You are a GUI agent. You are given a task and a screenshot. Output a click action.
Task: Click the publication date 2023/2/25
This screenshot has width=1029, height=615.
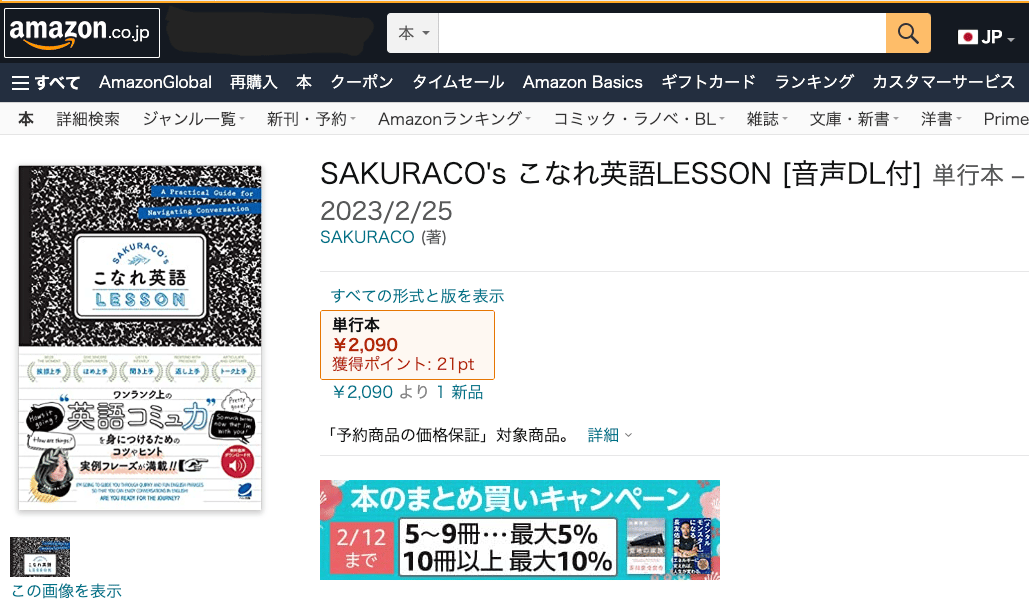click(x=386, y=211)
